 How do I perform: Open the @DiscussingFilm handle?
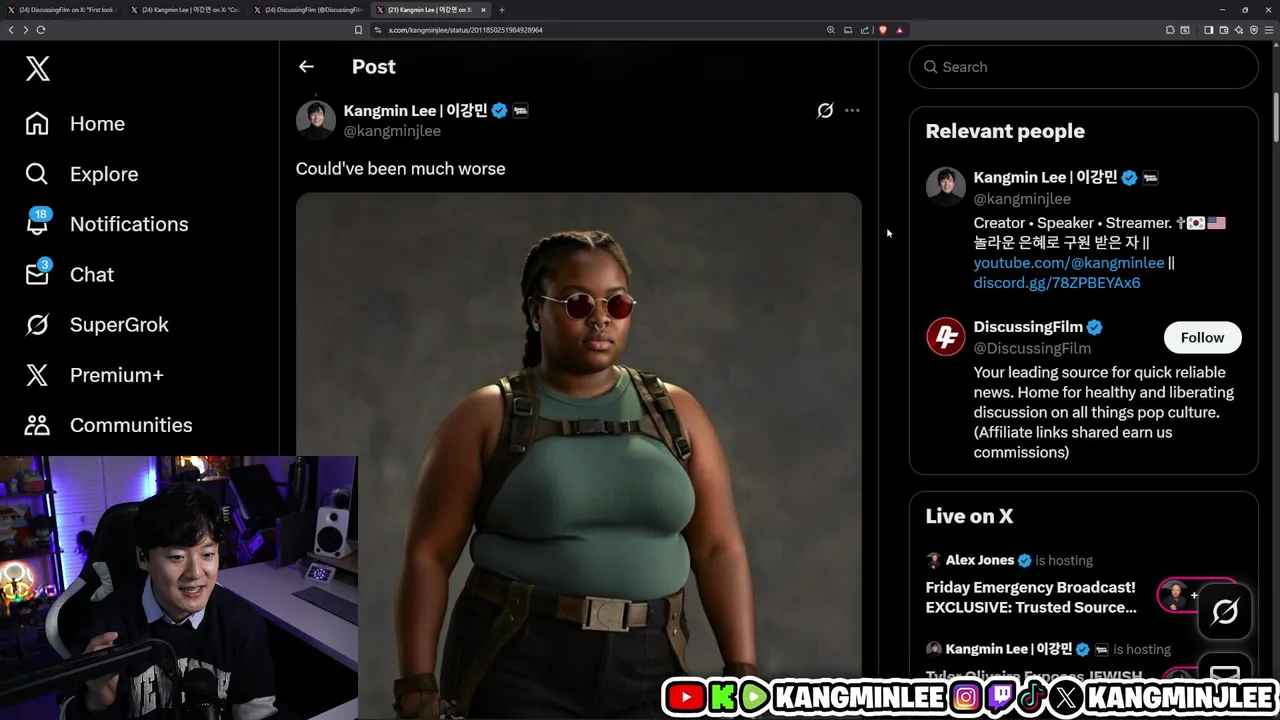[1032, 348]
